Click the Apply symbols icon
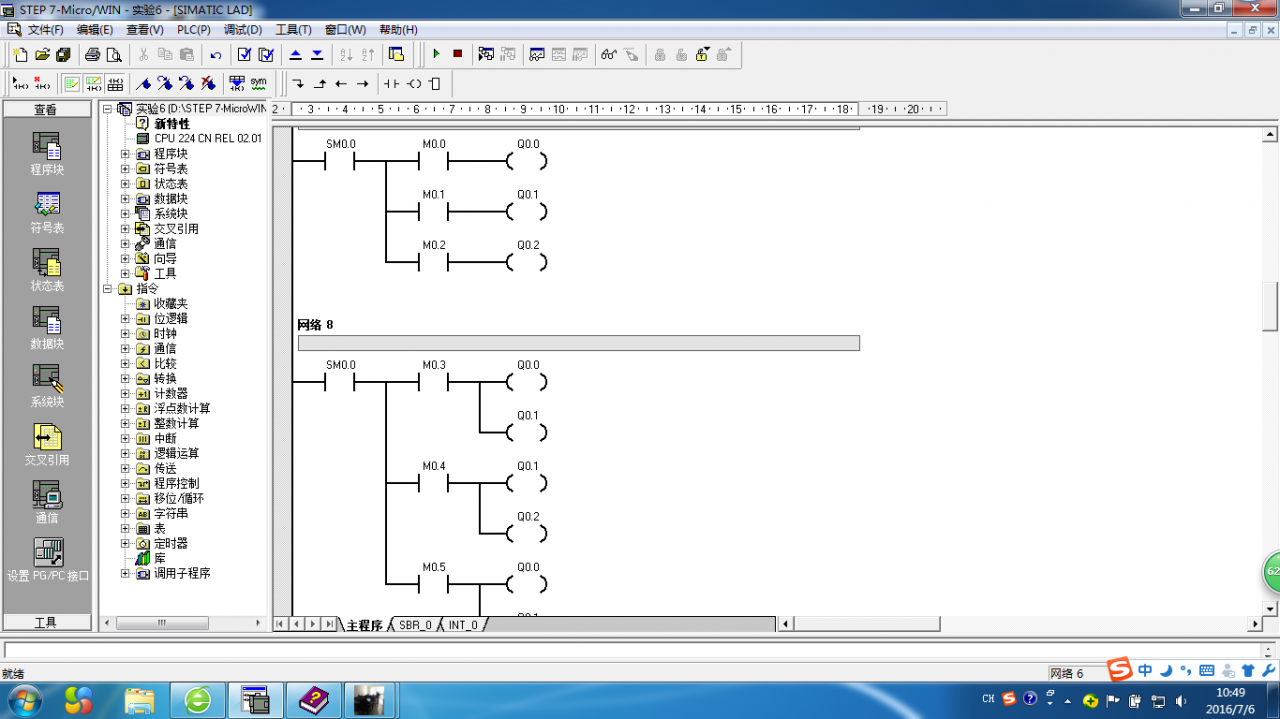 tap(237, 83)
